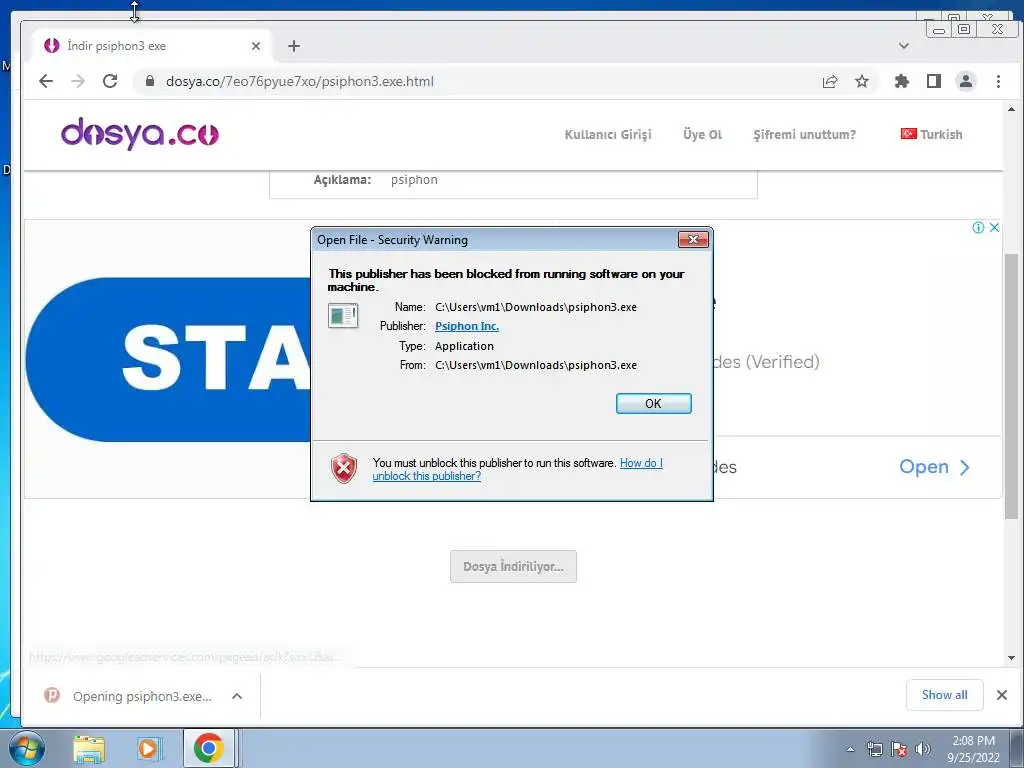1024x768 pixels.
Task: Click Chrome icon in taskbar
Action: tap(208, 748)
